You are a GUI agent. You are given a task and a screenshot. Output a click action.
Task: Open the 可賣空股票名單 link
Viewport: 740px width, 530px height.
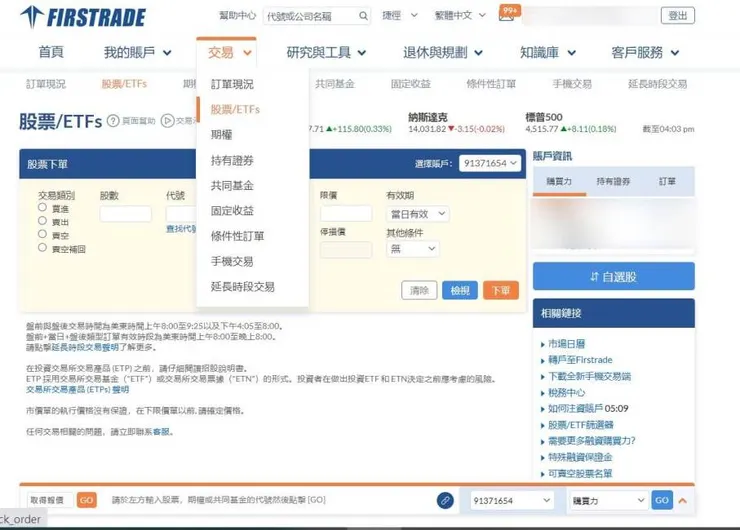click(580, 473)
